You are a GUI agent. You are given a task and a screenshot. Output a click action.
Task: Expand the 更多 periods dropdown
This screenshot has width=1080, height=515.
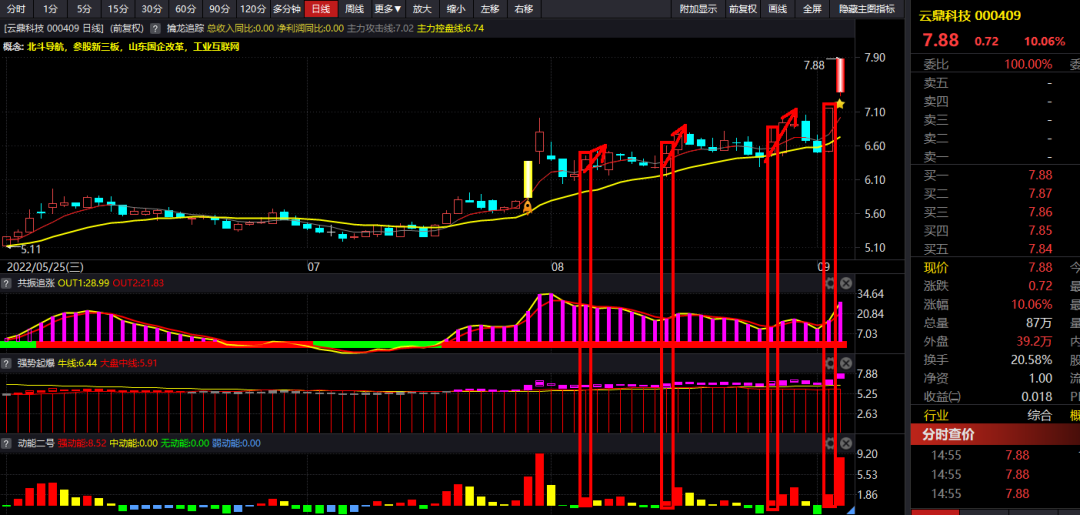point(389,9)
